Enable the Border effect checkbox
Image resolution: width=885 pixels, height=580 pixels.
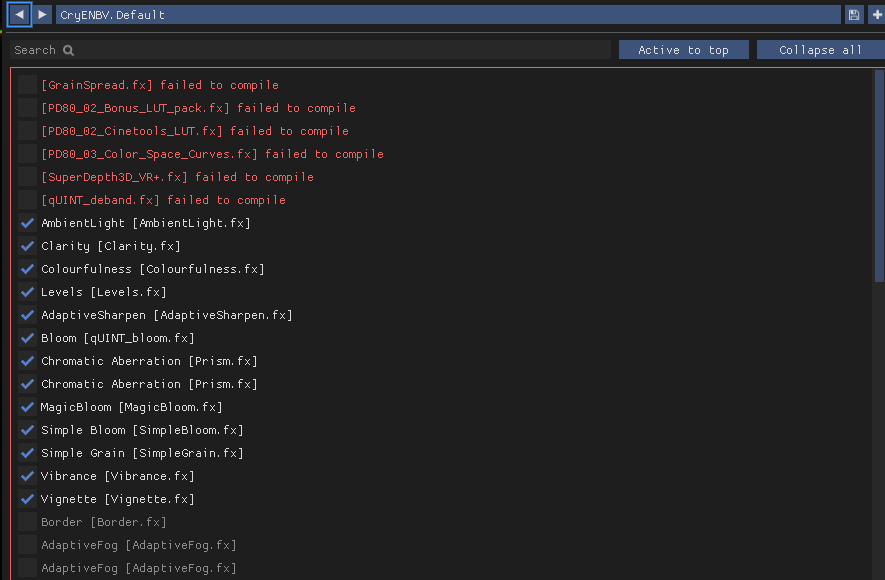pyautogui.click(x=27, y=522)
